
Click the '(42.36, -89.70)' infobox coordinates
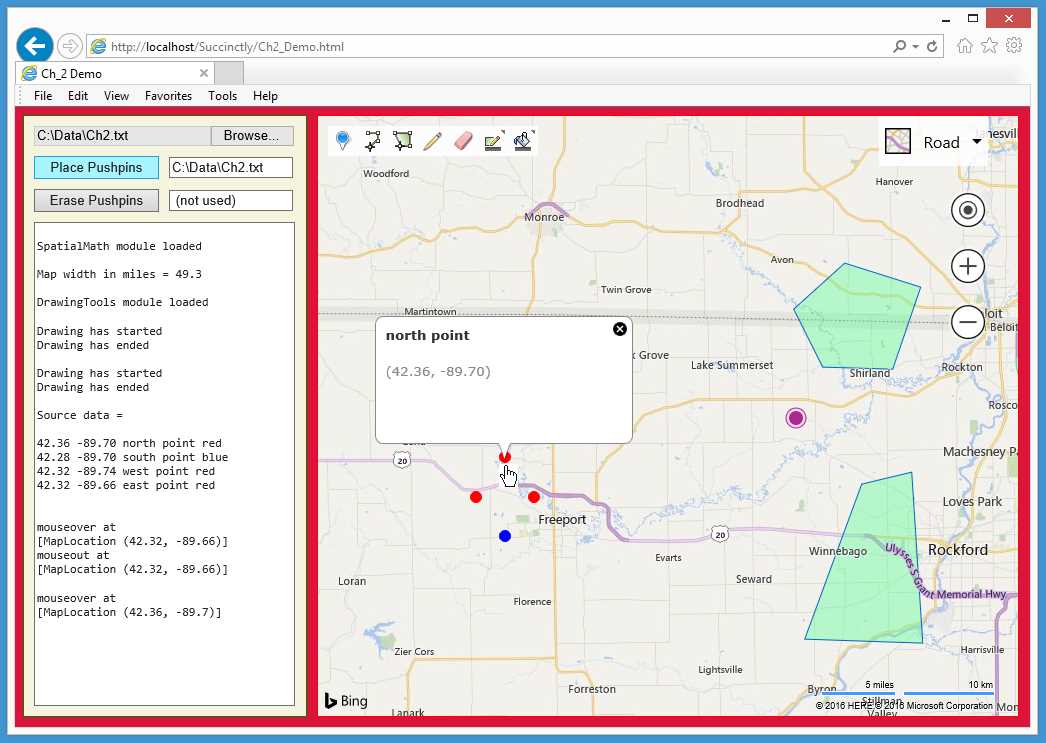438,372
